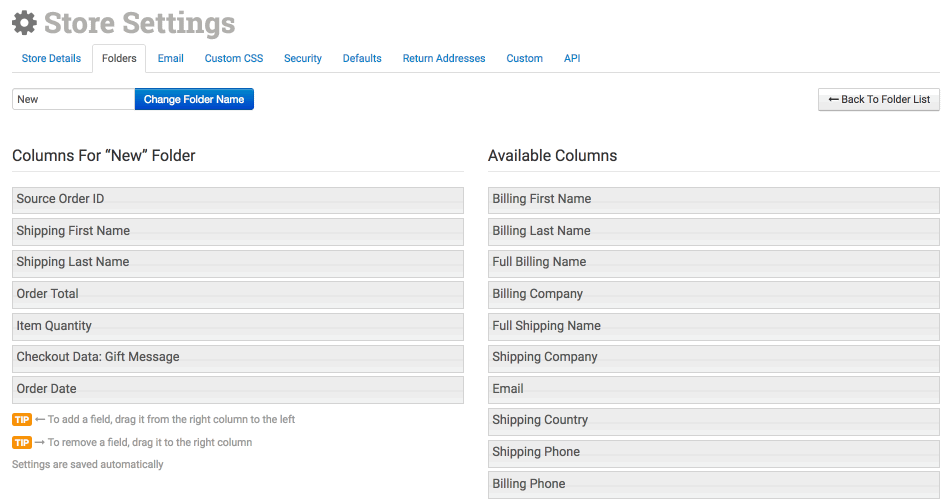Switch to the Email tab
Viewport: 949px width, 499px height.
click(171, 59)
